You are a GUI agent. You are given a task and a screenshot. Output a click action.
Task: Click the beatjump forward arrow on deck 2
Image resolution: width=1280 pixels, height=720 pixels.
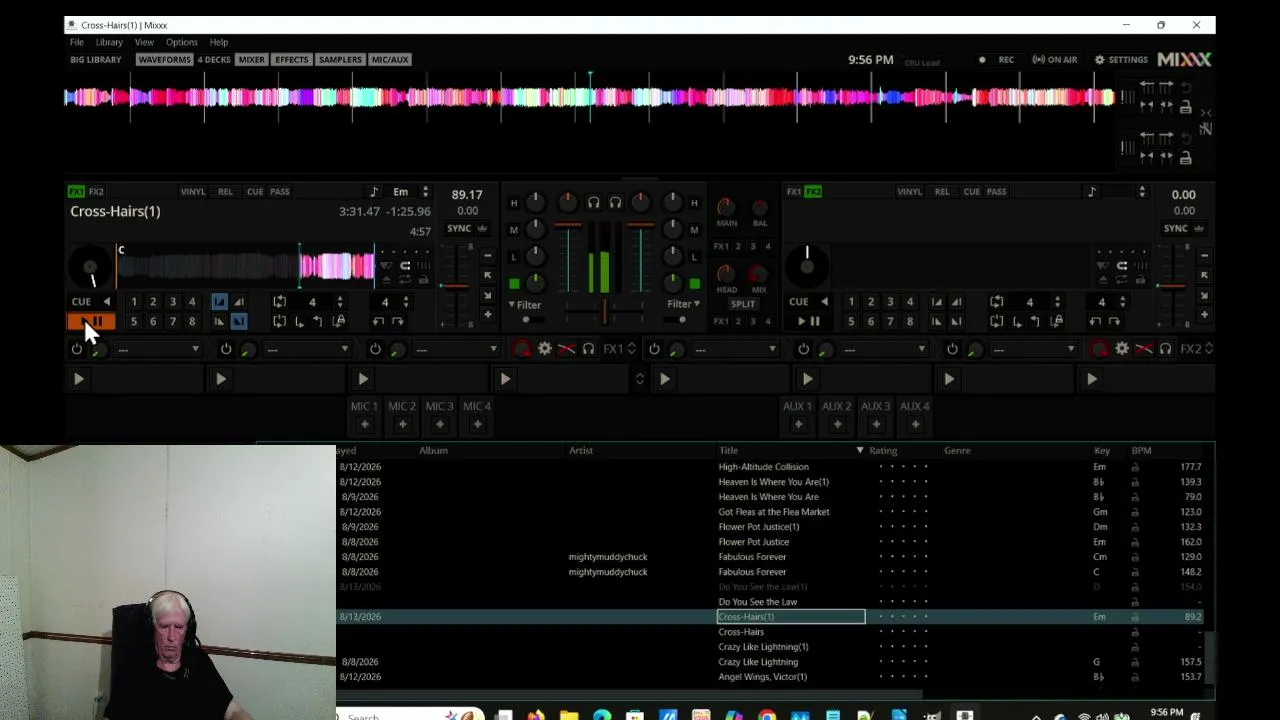[x=1115, y=321]
